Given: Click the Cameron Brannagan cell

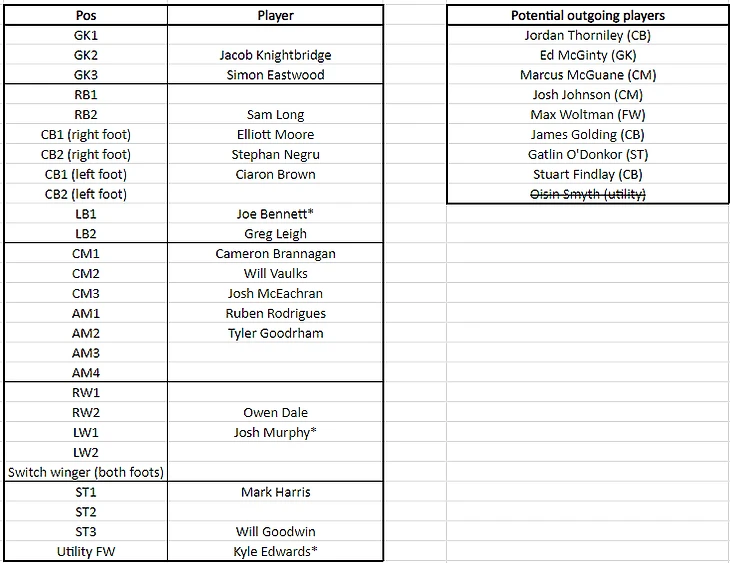Looking at the screenshot, I should tap(275, 254).
